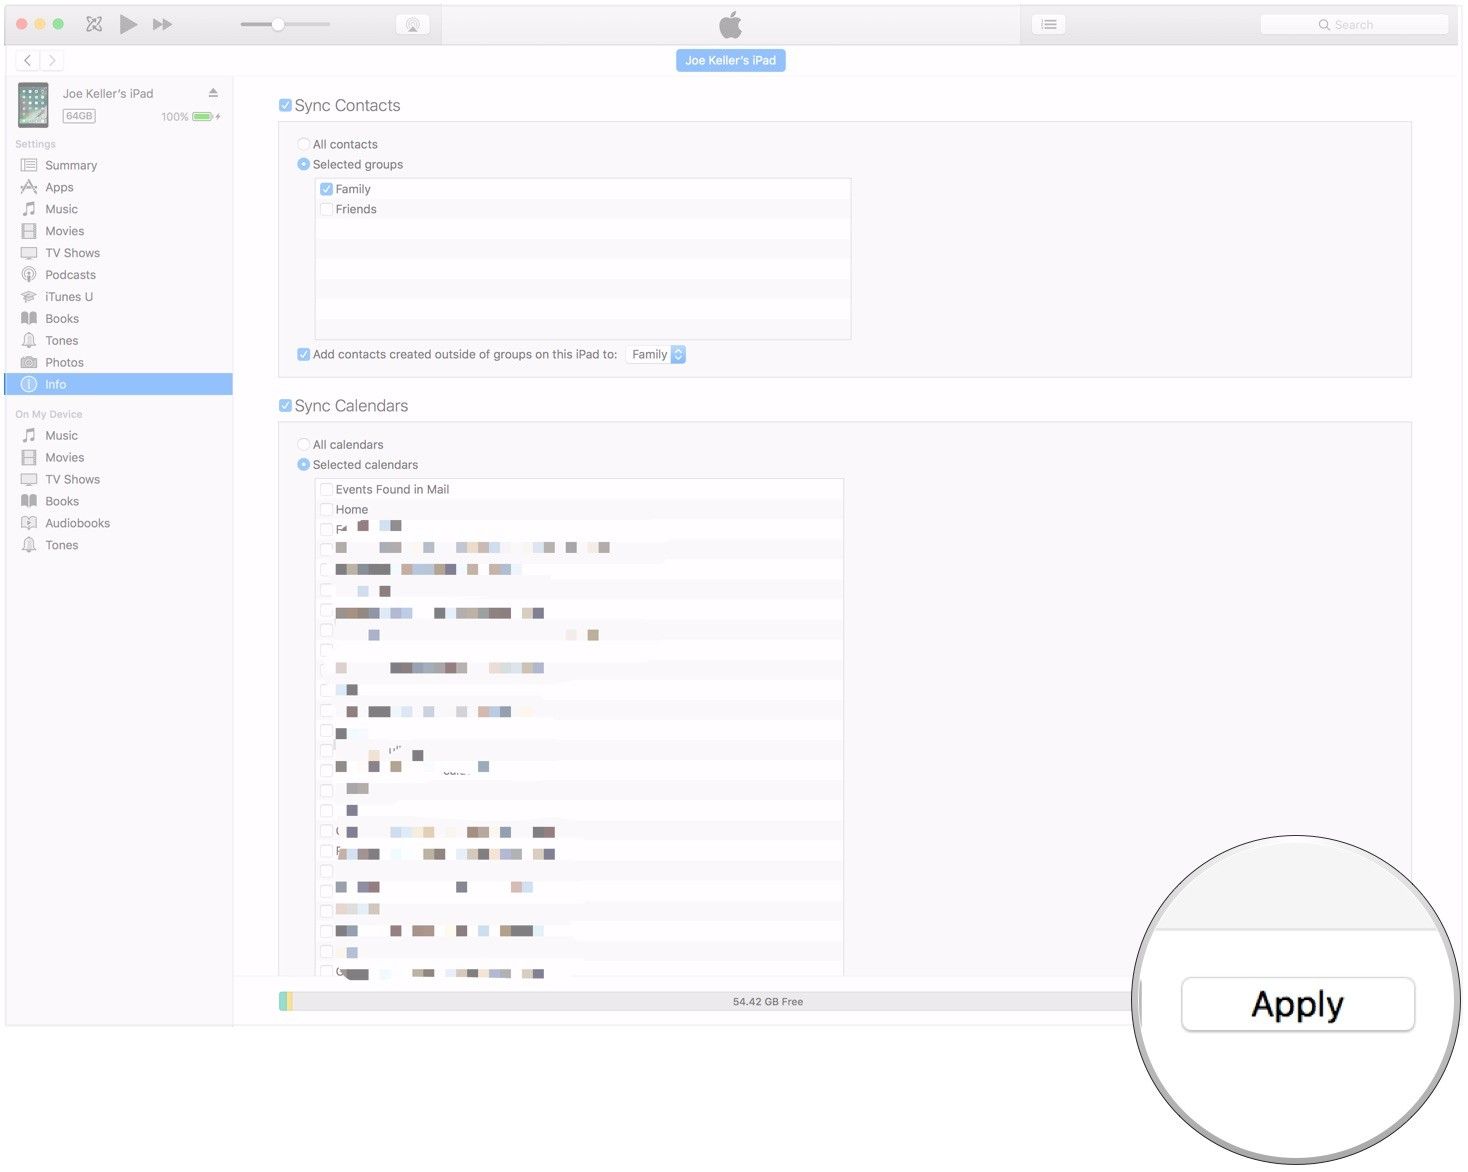This screenshot has width=1468, height=1172.
Task: Open the Podcasts settings section
Action: pyautogui.click(x=70, y=275)
